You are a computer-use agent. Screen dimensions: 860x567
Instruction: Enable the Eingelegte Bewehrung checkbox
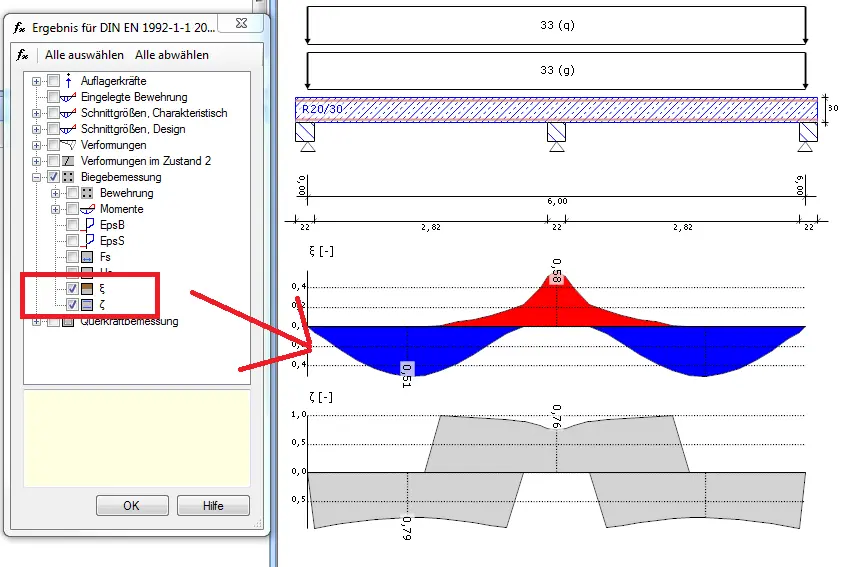click(x=53, y=97)
